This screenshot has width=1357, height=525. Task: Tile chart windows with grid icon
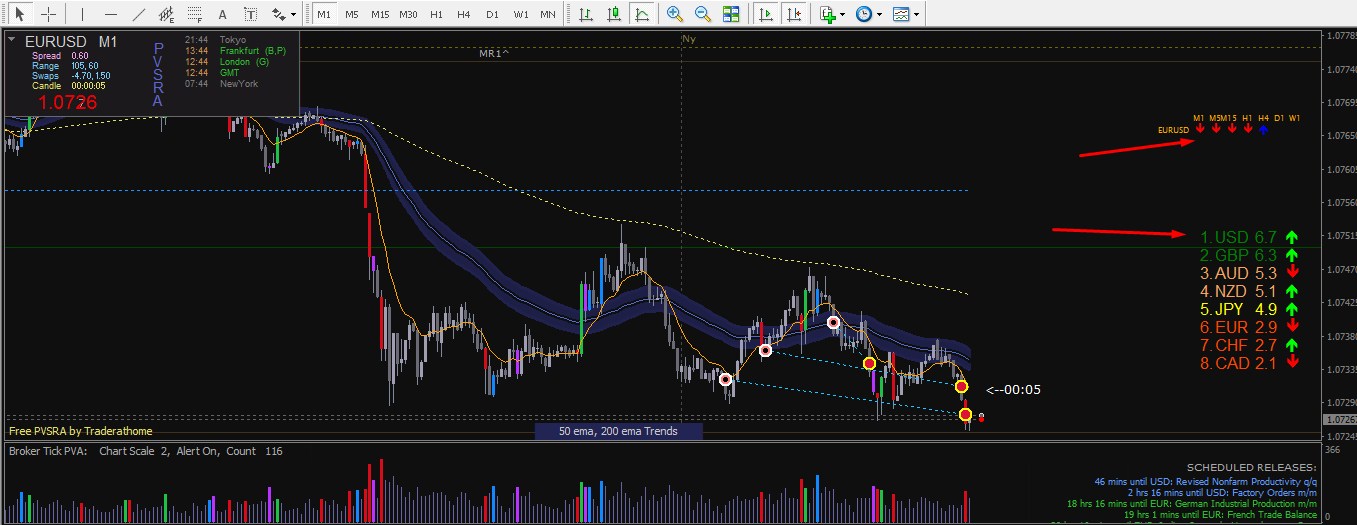pos(731,15)
